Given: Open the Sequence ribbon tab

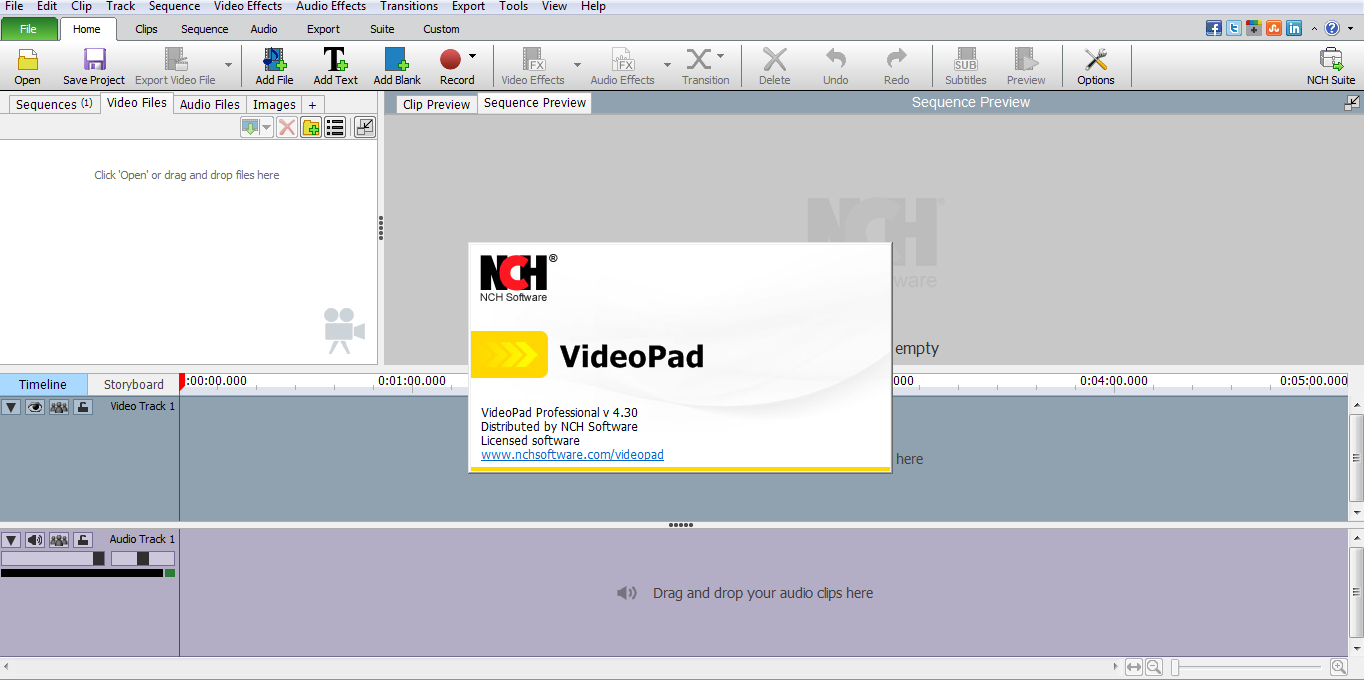Looking at the screenshot, I should [205, 29].
